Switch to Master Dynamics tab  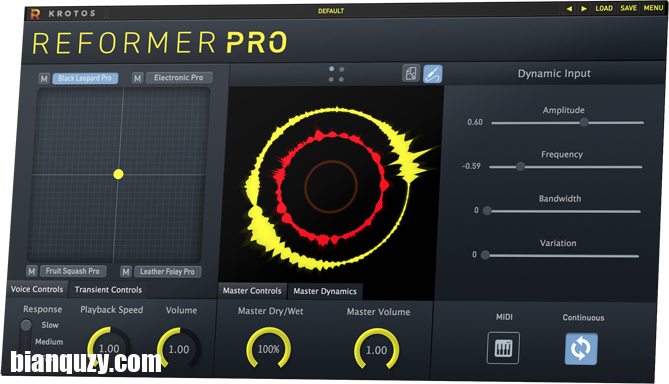(325, 291)
